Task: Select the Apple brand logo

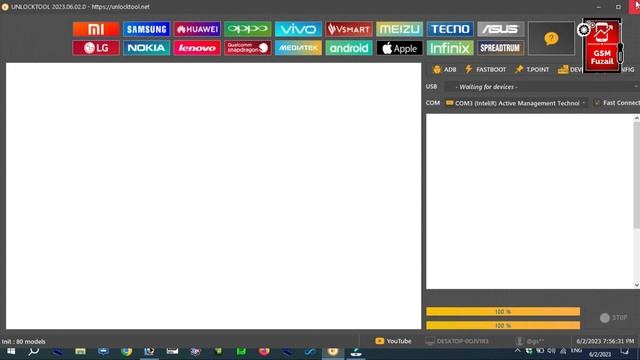Action: (x=400, y=48)
